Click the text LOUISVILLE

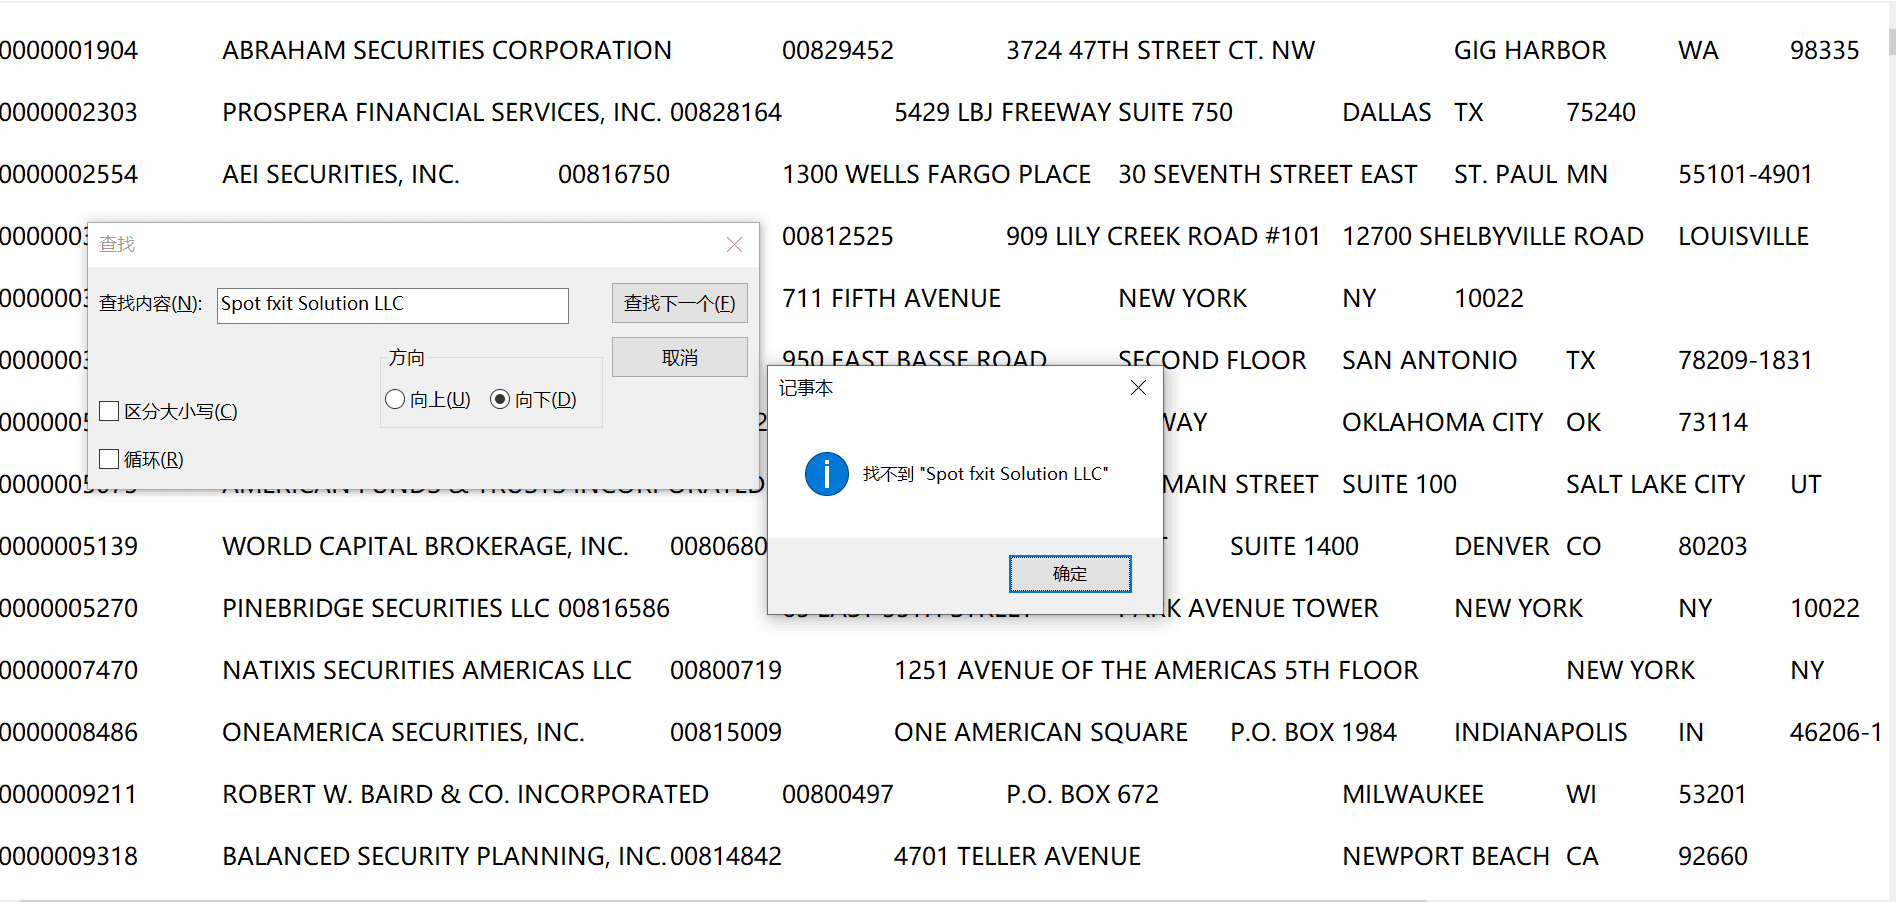coord(1743,236)
